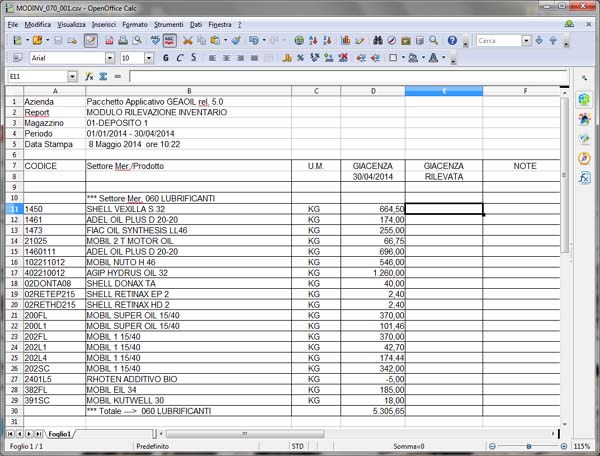
Task: Insert a Chart icon
Action: tap(345, 40)
